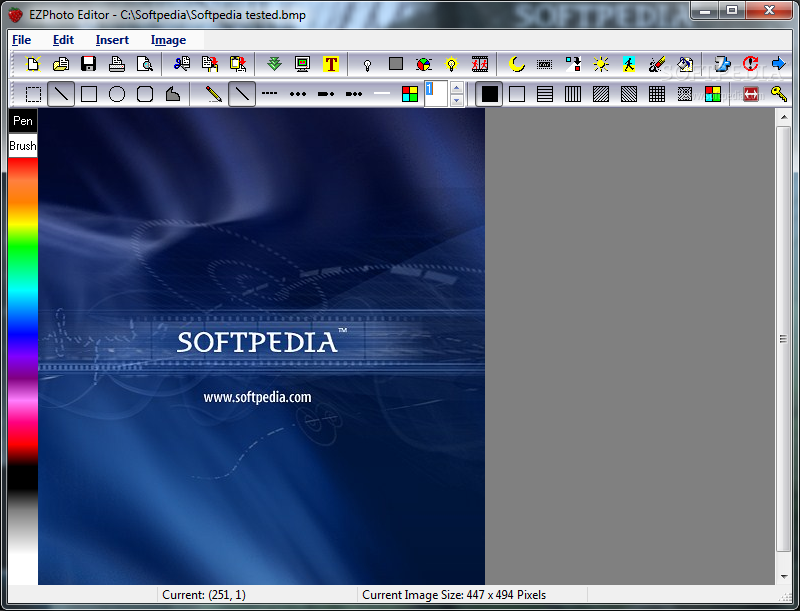Switch to Pen color mode
The image size is (800, 611).
point(23,121)
